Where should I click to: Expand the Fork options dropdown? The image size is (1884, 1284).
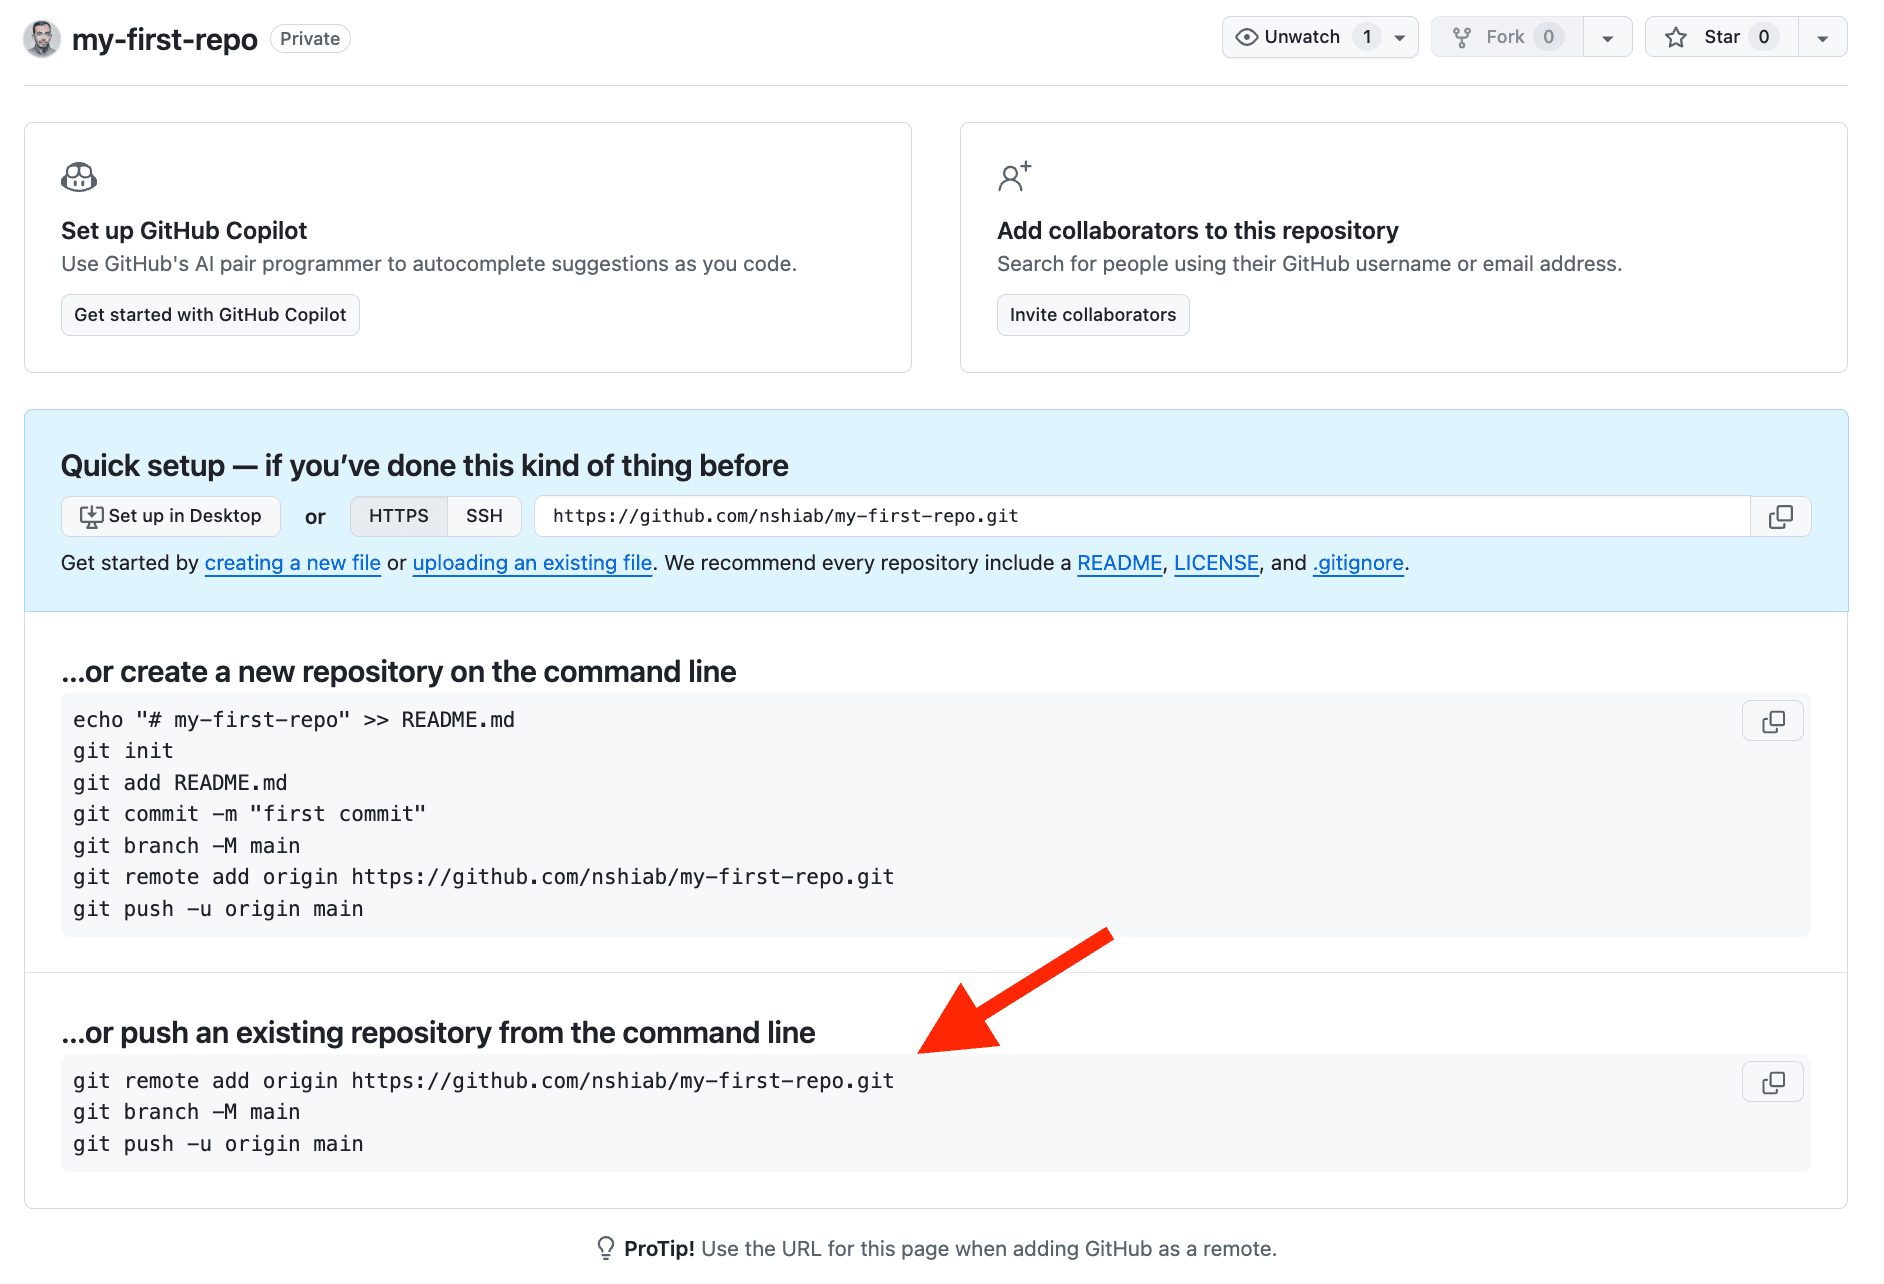click(1607, 36)
